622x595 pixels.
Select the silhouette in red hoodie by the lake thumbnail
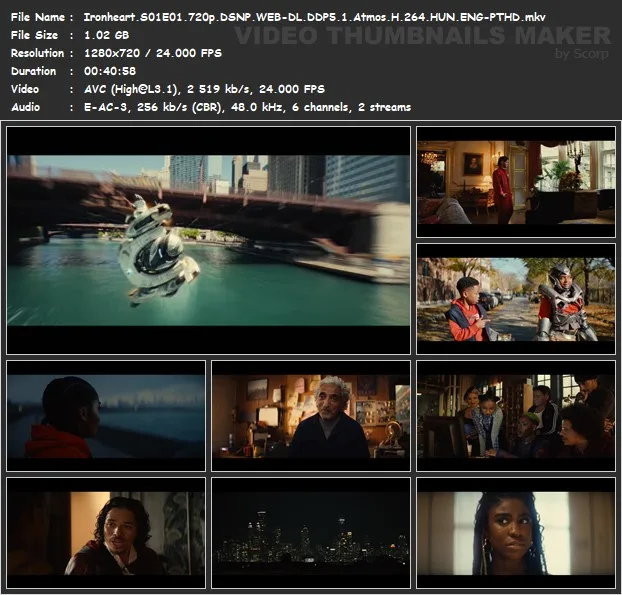coord(106,416)
